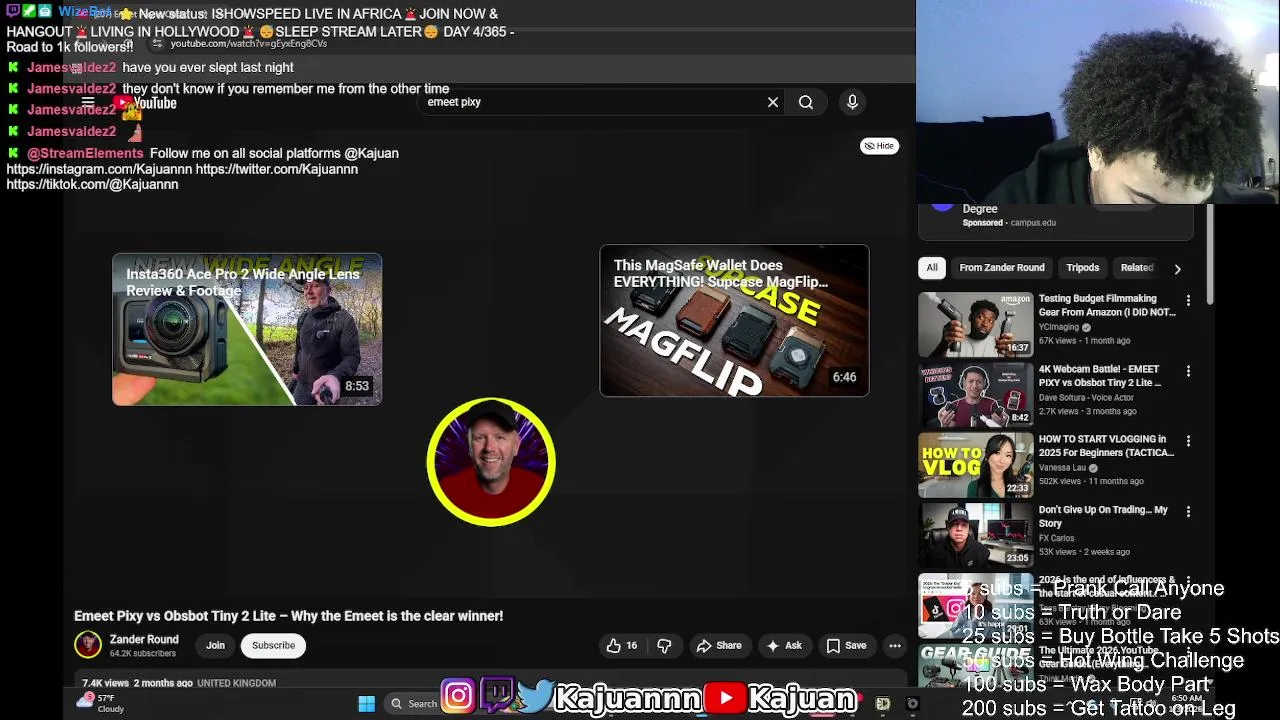Image resolution: width=1280 pixels, height=720 pixels.
Task: Select the Related filter chip
Action: (x=1137, y=268)
